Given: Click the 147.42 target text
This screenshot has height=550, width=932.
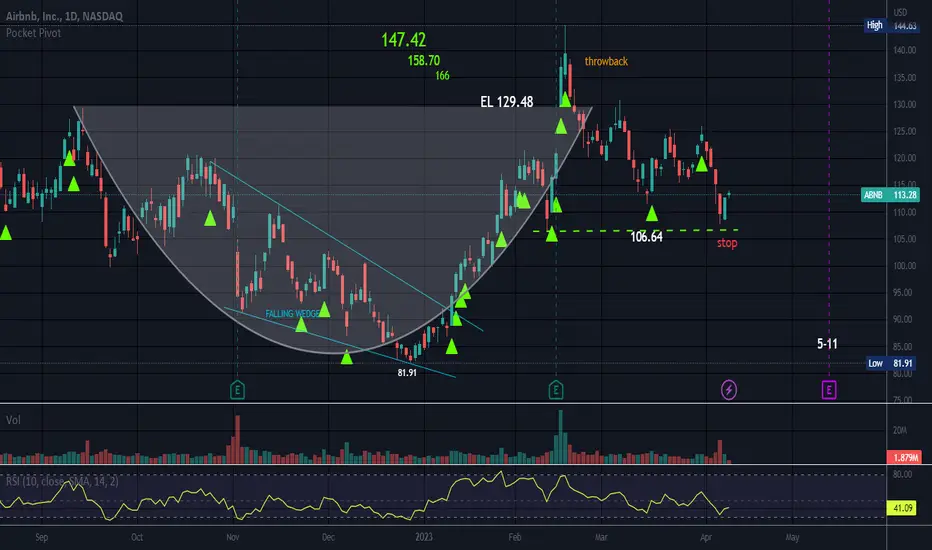Looking at the screenshot, I should tap(404, 40).
